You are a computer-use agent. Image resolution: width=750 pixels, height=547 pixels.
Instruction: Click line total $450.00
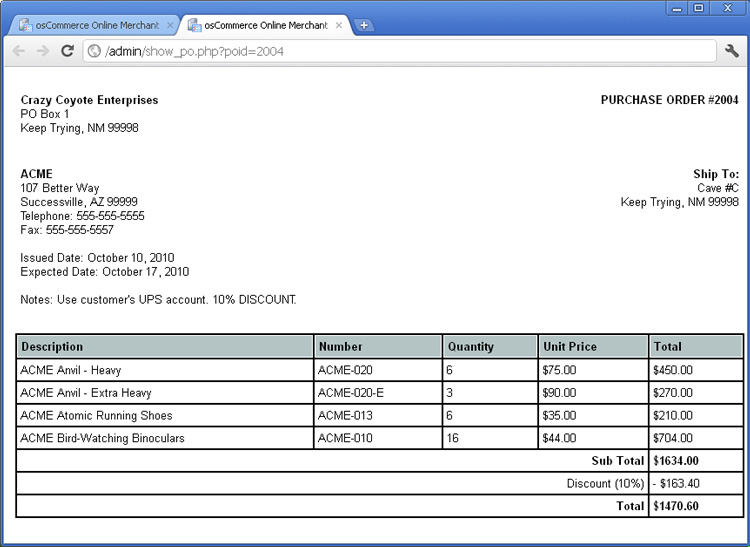pos(673,370)
